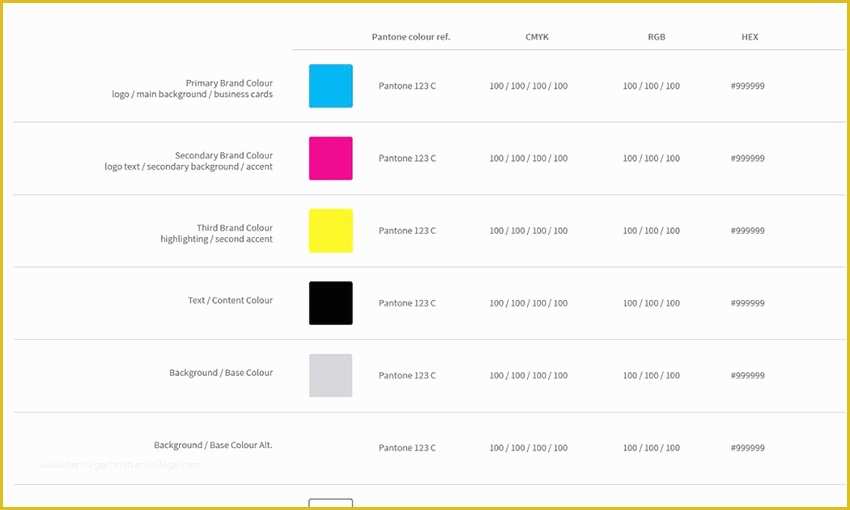
Task: Select 'logo / main background / business cards' text
Action: pyautogui.click(x=192, y=94)
